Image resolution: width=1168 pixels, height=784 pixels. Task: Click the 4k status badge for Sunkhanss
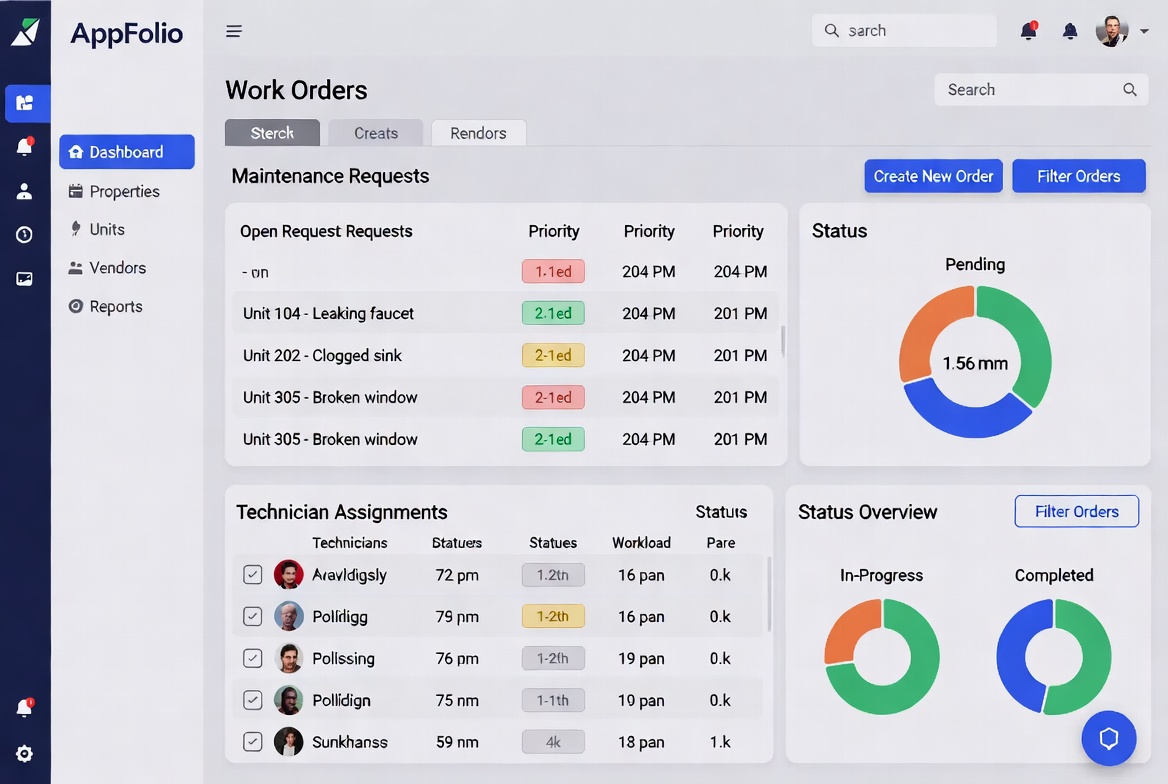click(553, 742)
